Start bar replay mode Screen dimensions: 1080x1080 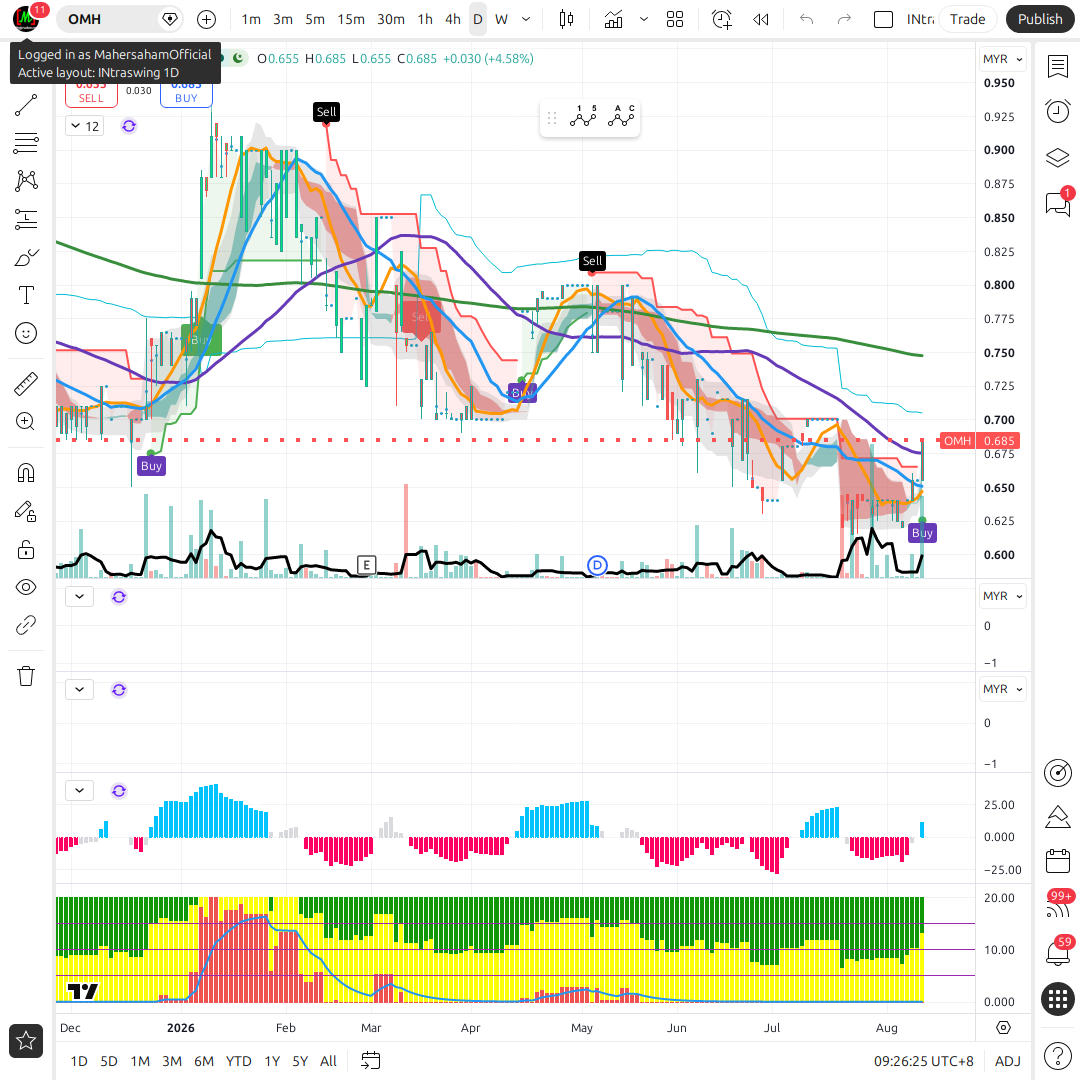[x=761, y=19]
